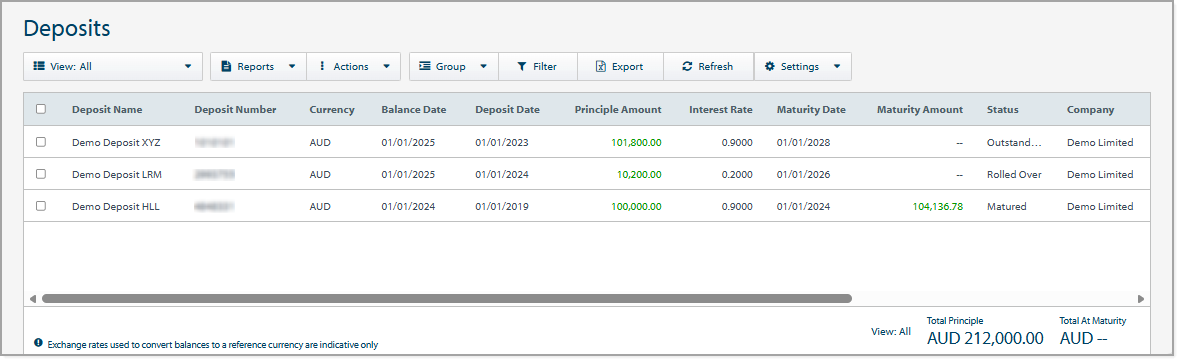This screenshot has height=362, width=1180.
Task: Click the Settings gear icon
Action: click(x=770, y=66)
